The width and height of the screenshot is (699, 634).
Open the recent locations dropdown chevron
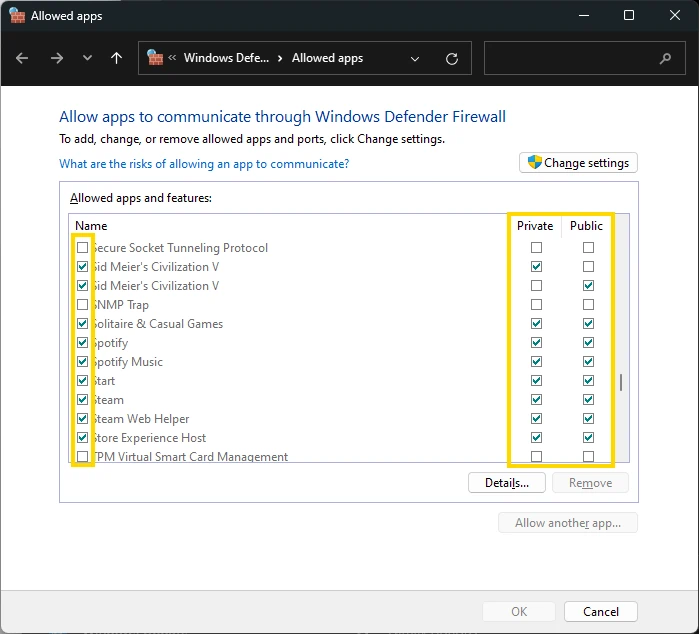point(87,58)
